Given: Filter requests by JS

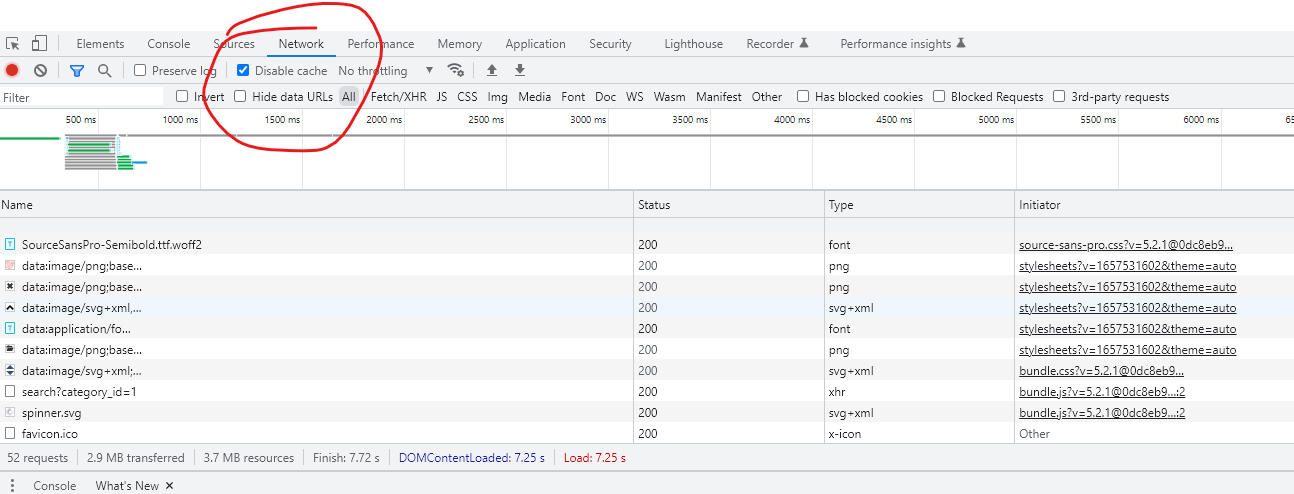Looking at the screenshot, I should 442,97.
